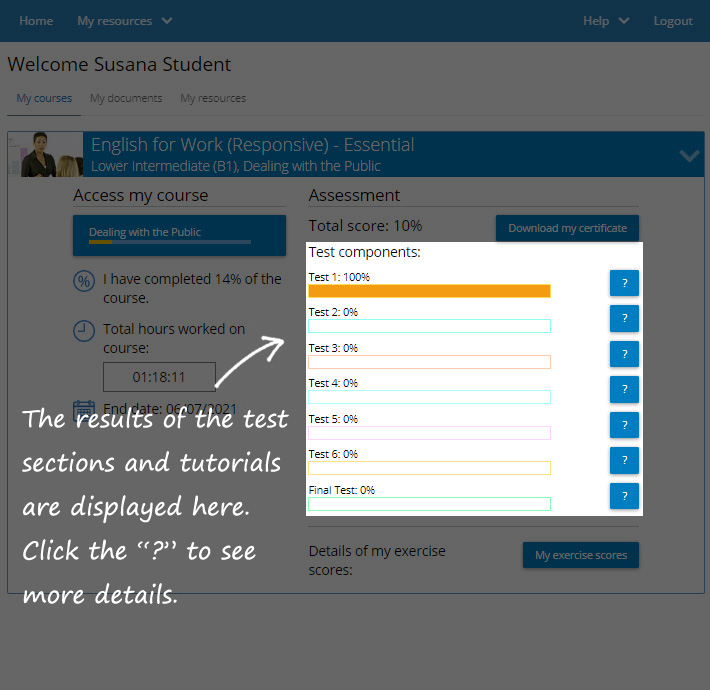This screenshot has height=690, width=710.
Task: Switch to the My documents tab
Action: [126, 98]
